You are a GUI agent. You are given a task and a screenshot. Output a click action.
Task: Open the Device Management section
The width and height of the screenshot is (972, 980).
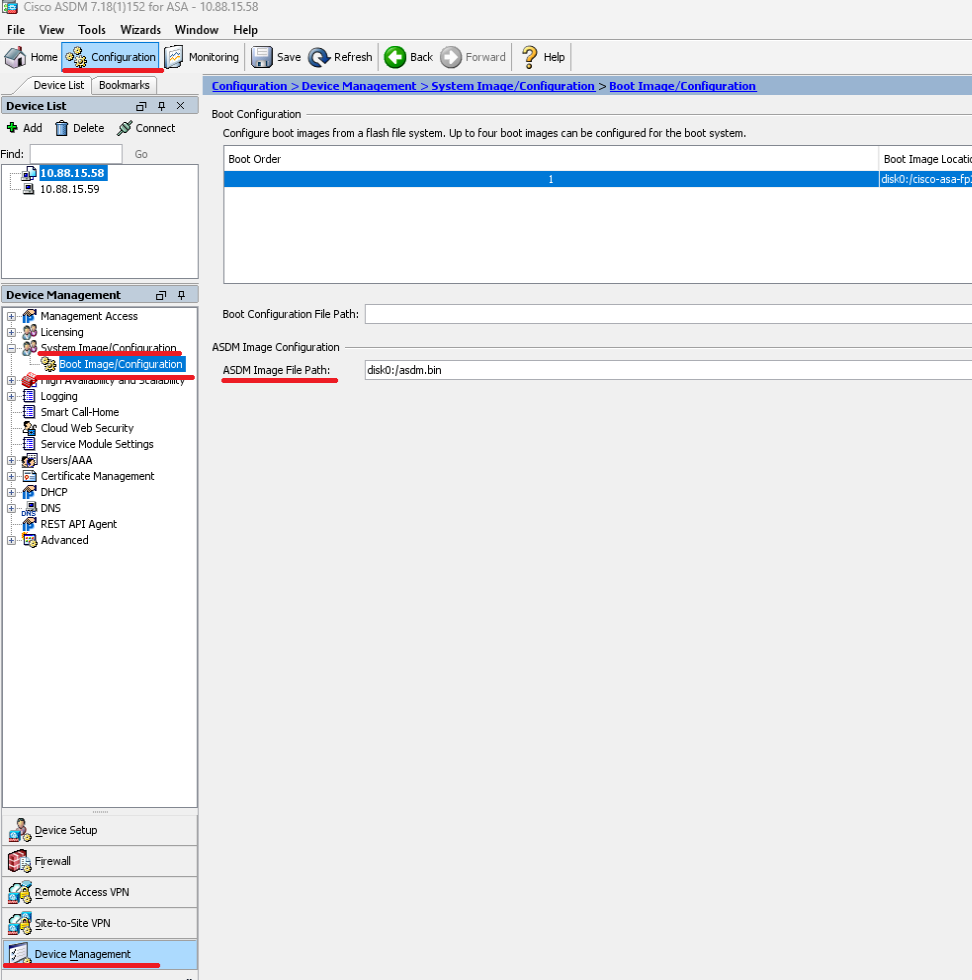click(x=100, y=954)
